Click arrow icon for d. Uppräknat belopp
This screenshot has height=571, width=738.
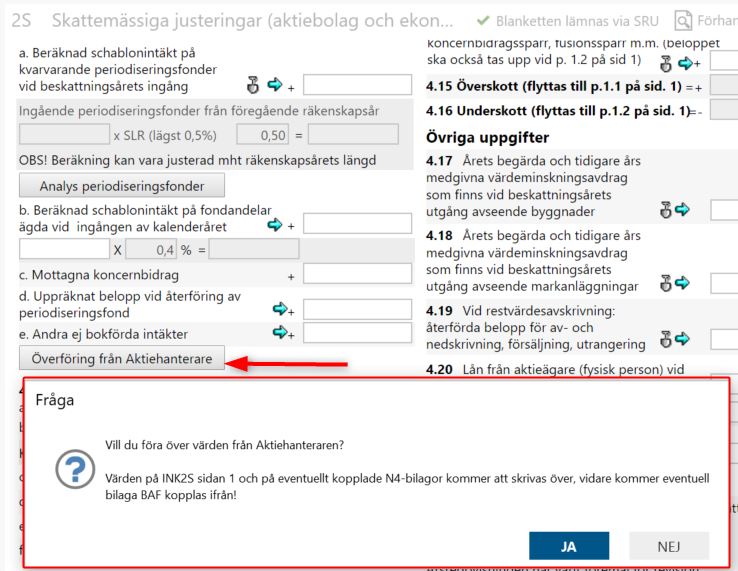click(x=280, y=309)
